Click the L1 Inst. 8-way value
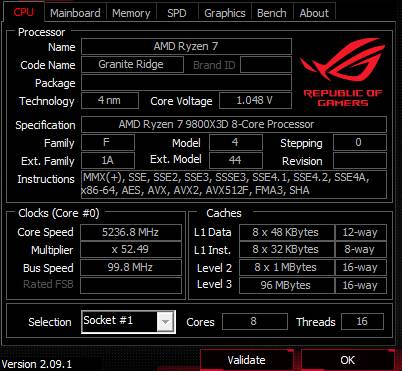402x371 pixels. coord(361,250)
